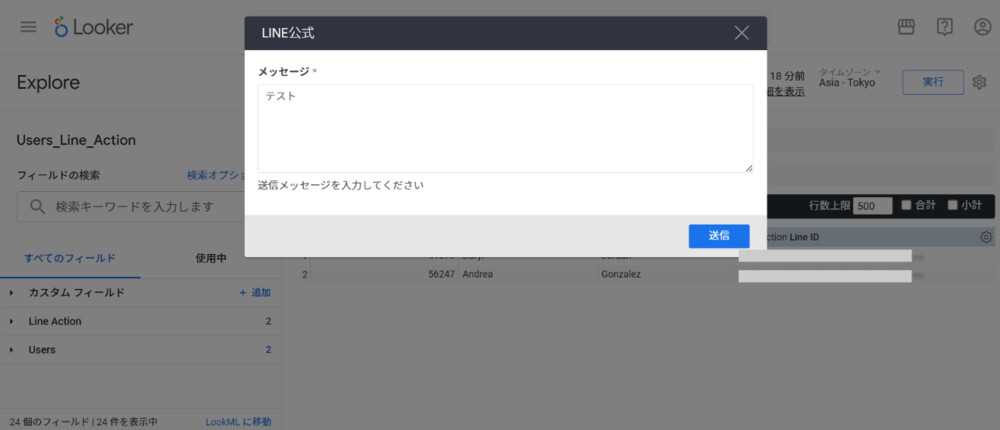
Task: Click the 行数上限 row limit field
Action: [x=873, y=206]
